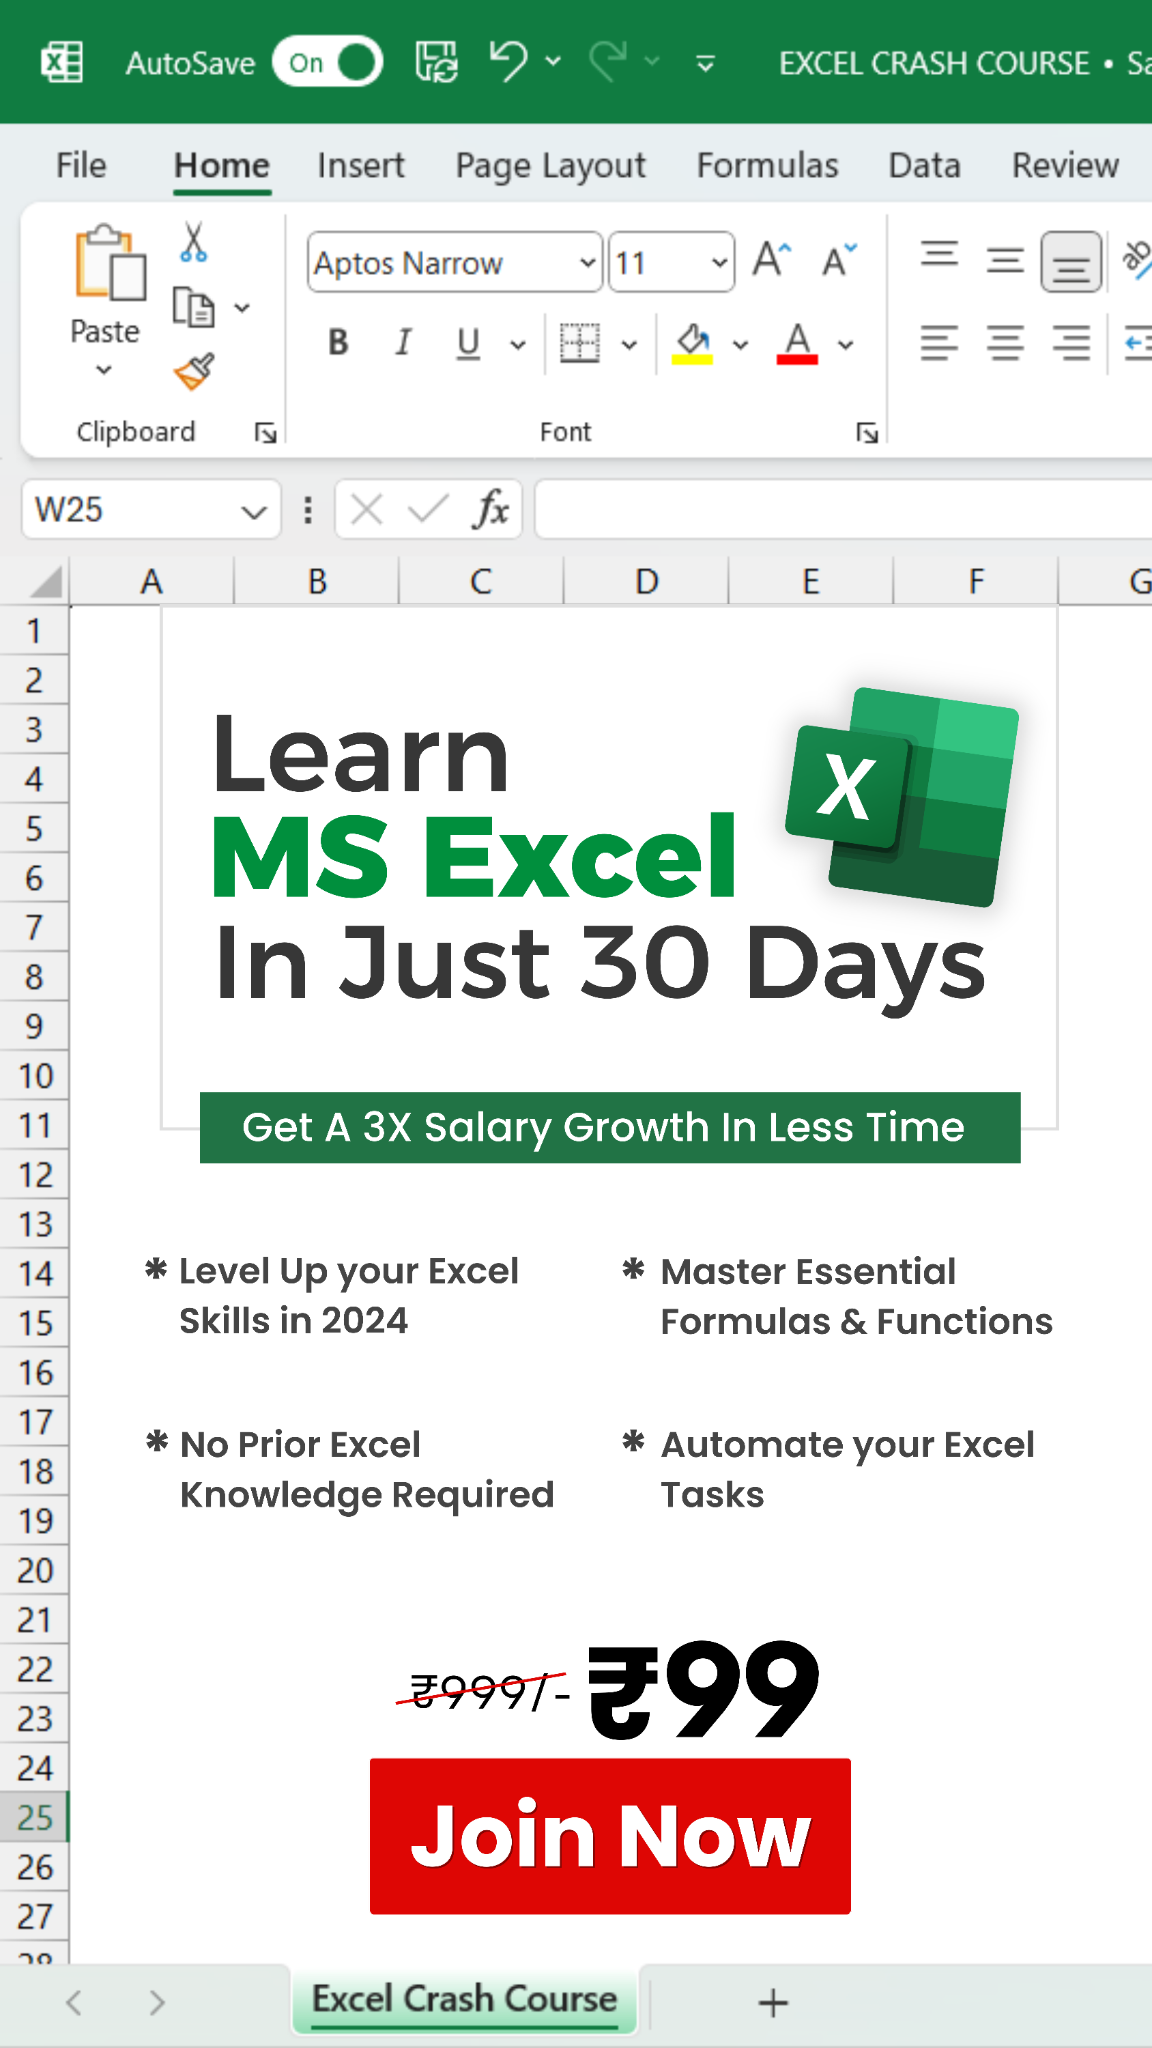This screenshot has height=2048, width=1152.
Task: Select row 12 header
Action: tap(34, 1175)
